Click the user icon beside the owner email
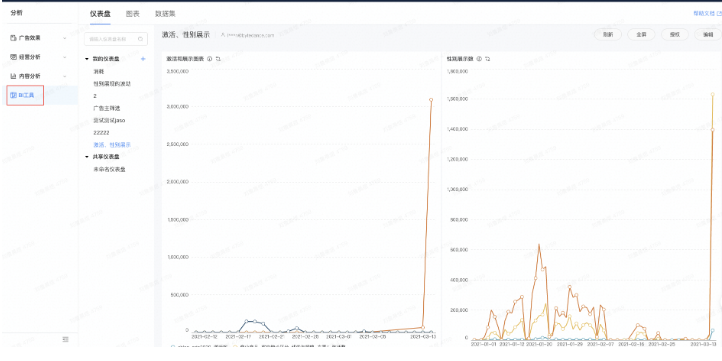 (223, 35)
